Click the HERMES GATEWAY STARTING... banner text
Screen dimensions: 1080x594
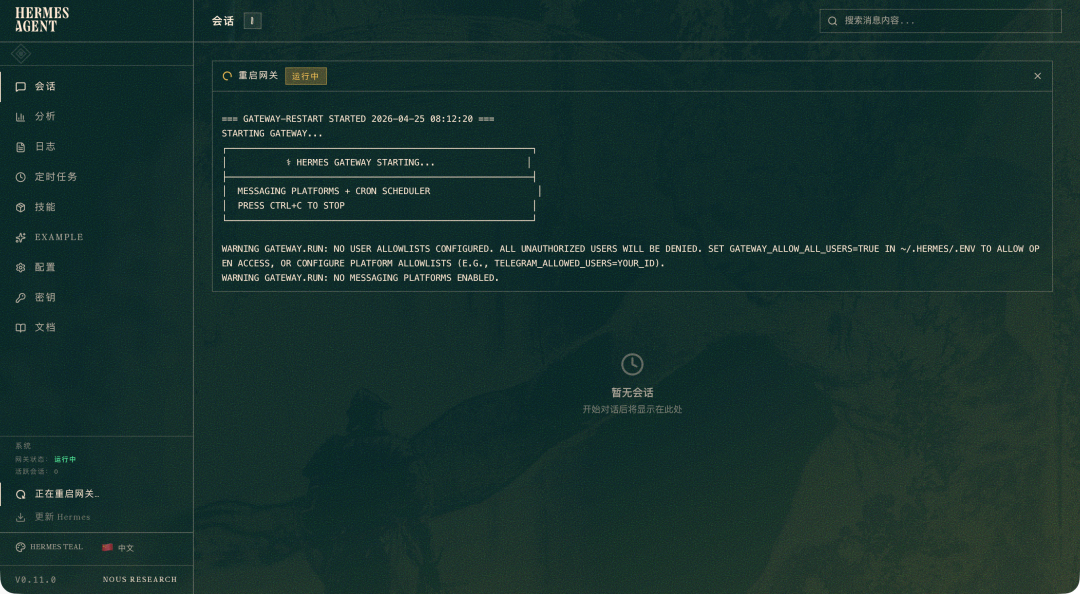pyautogui.click(x=360, y=163)
